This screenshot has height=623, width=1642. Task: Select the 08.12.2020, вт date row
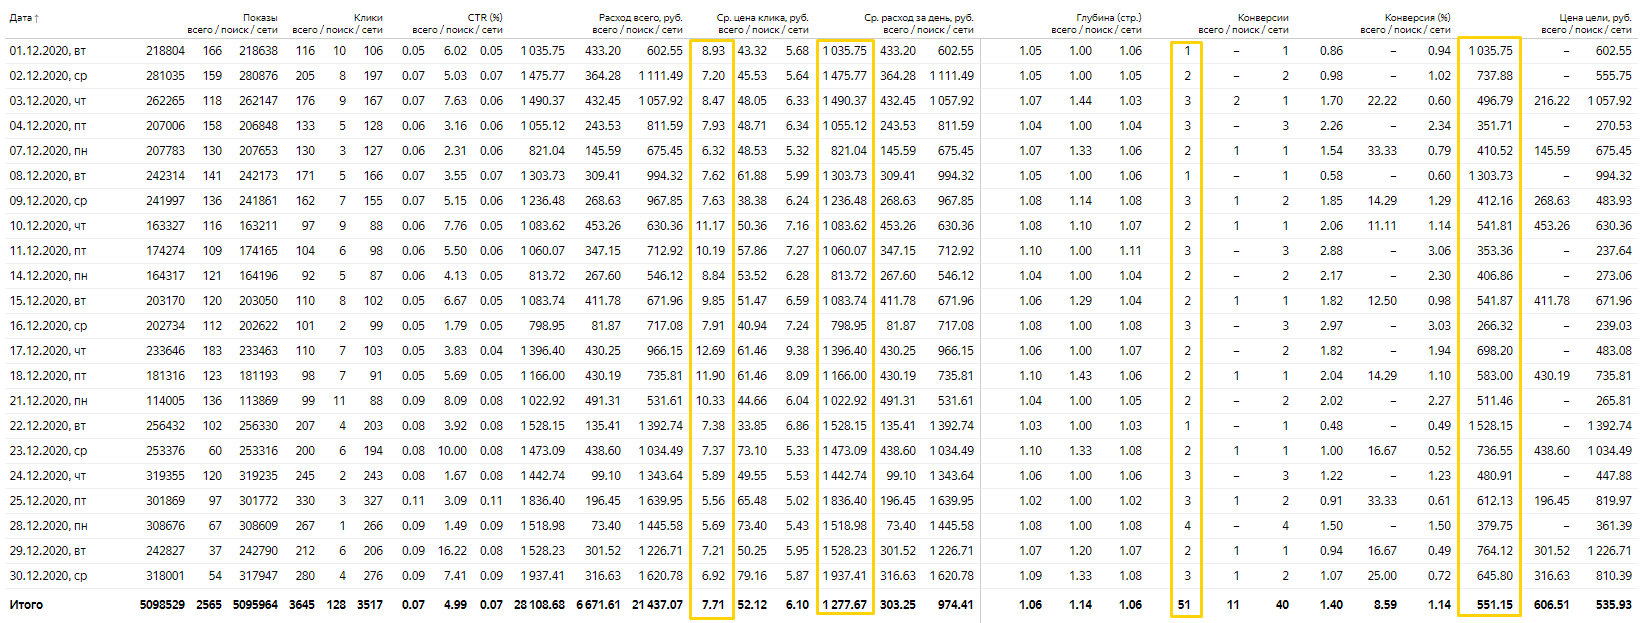pyautogui.click(x=49, y=175)
